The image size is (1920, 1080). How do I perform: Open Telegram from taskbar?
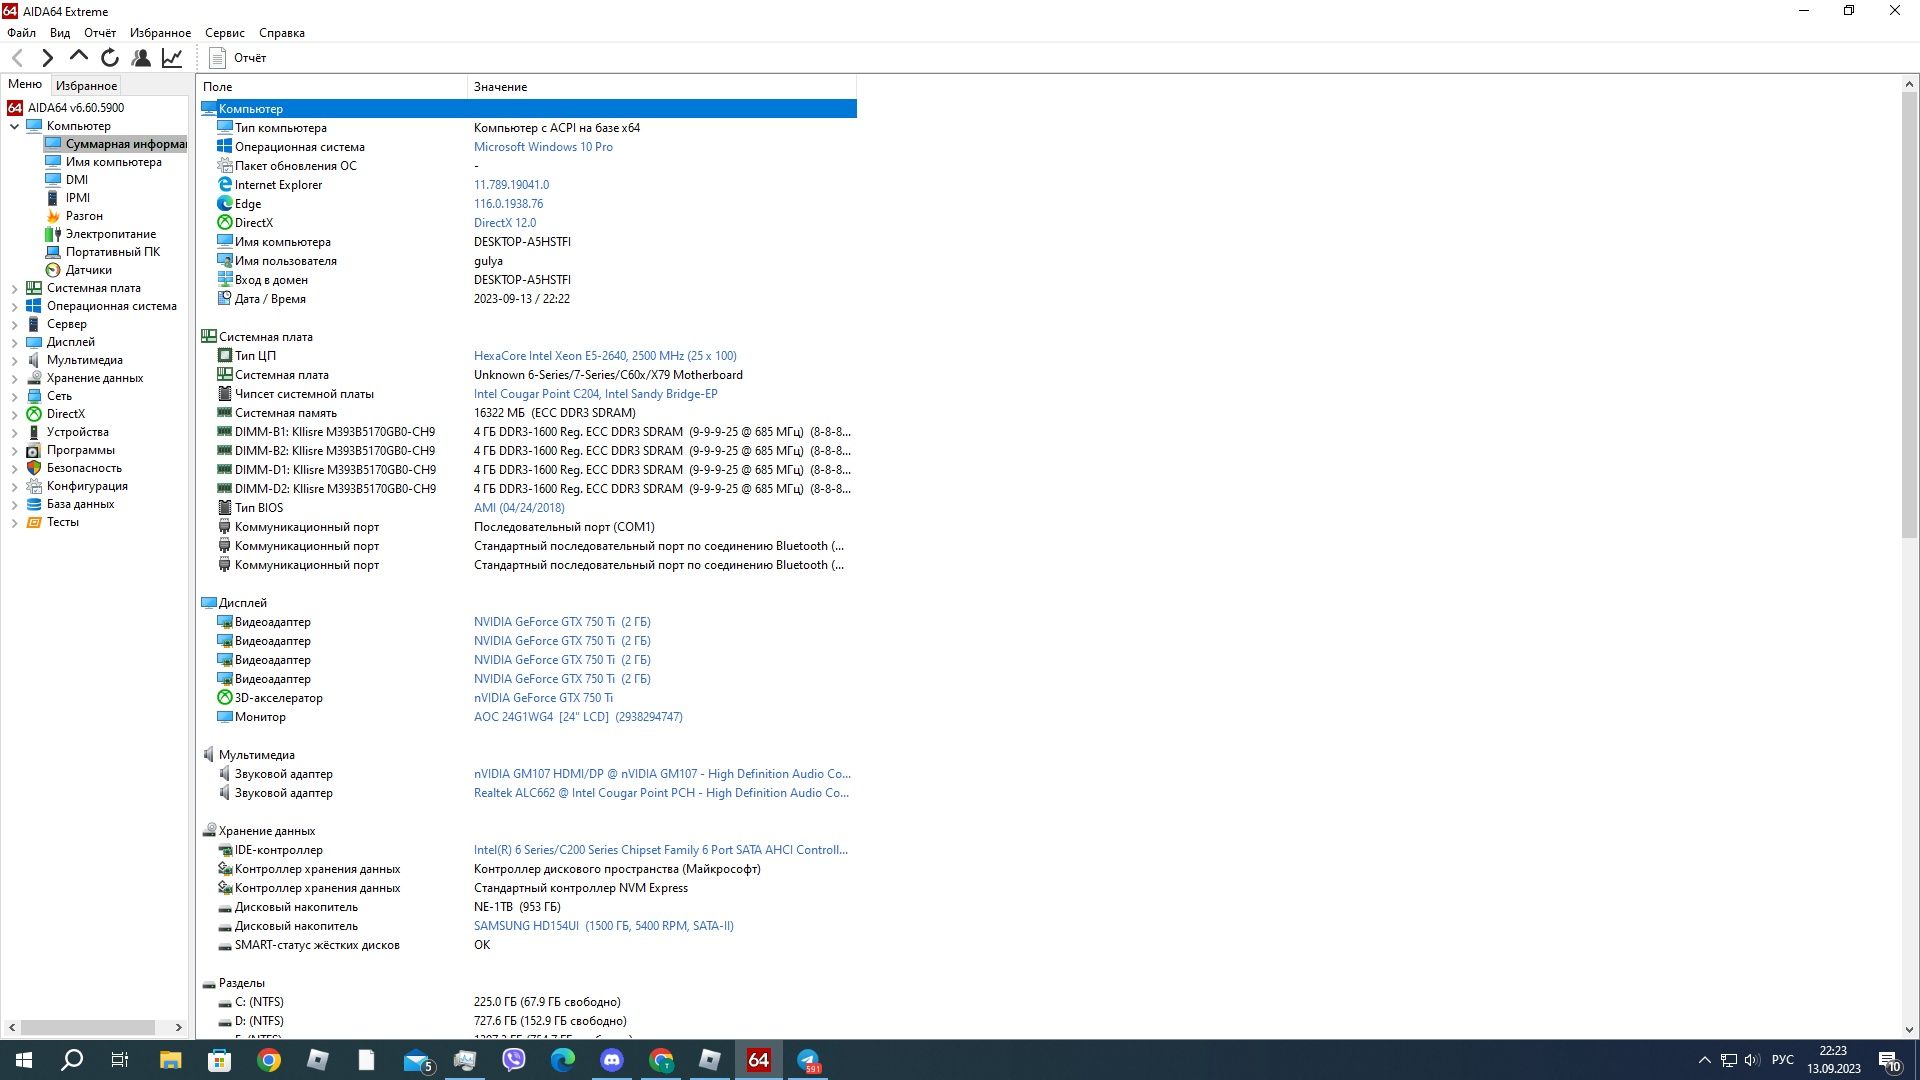pos(808,1060)
